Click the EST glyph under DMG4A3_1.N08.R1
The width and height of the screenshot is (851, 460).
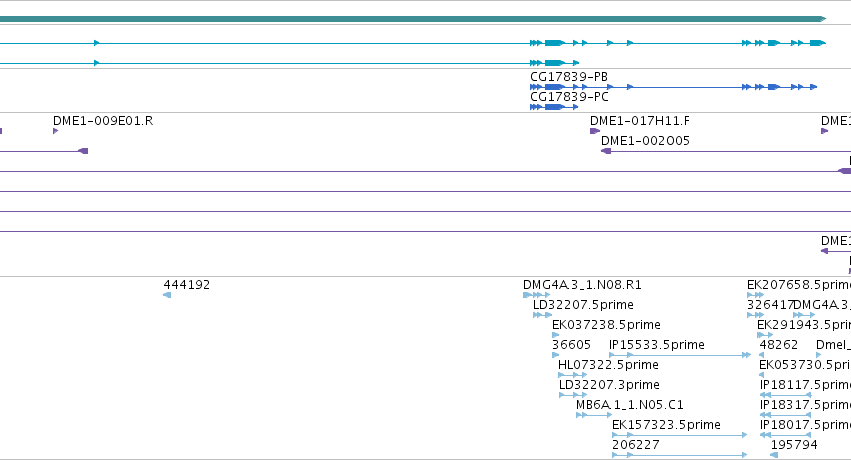pos(537,295)
